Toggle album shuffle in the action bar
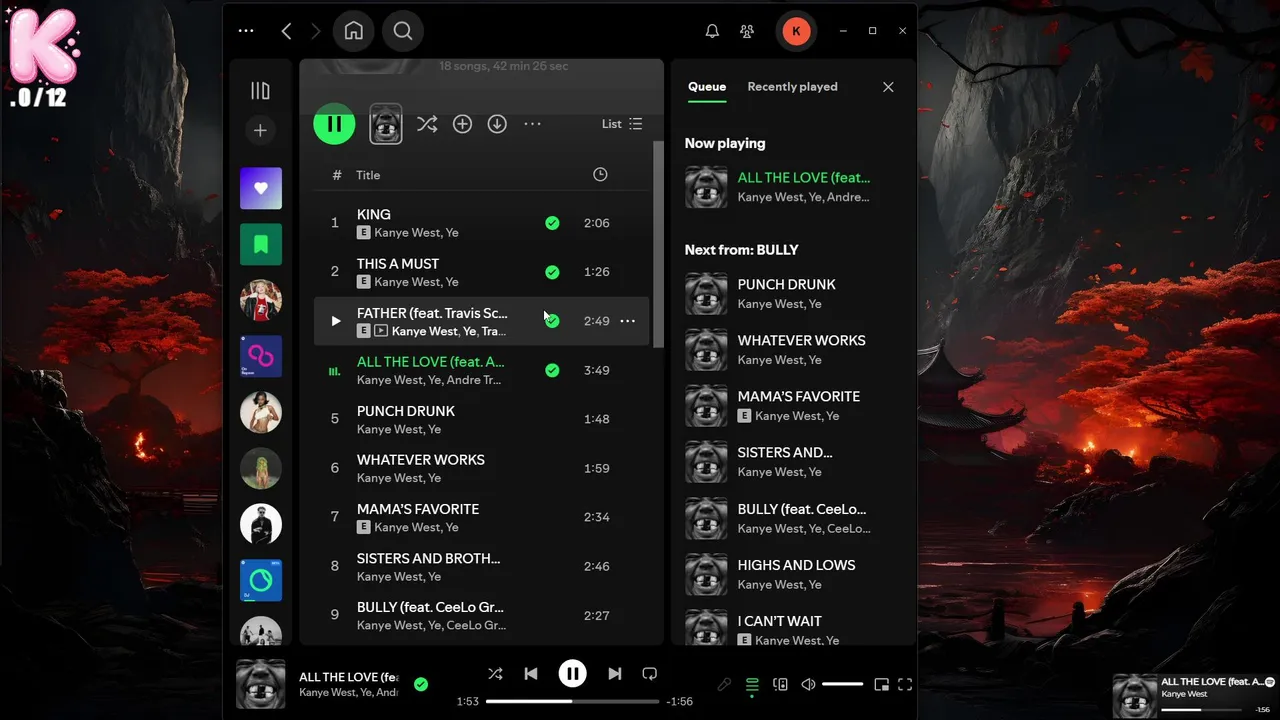The width and height of the screenshot is (1280, 720). [x=427, y=124]
